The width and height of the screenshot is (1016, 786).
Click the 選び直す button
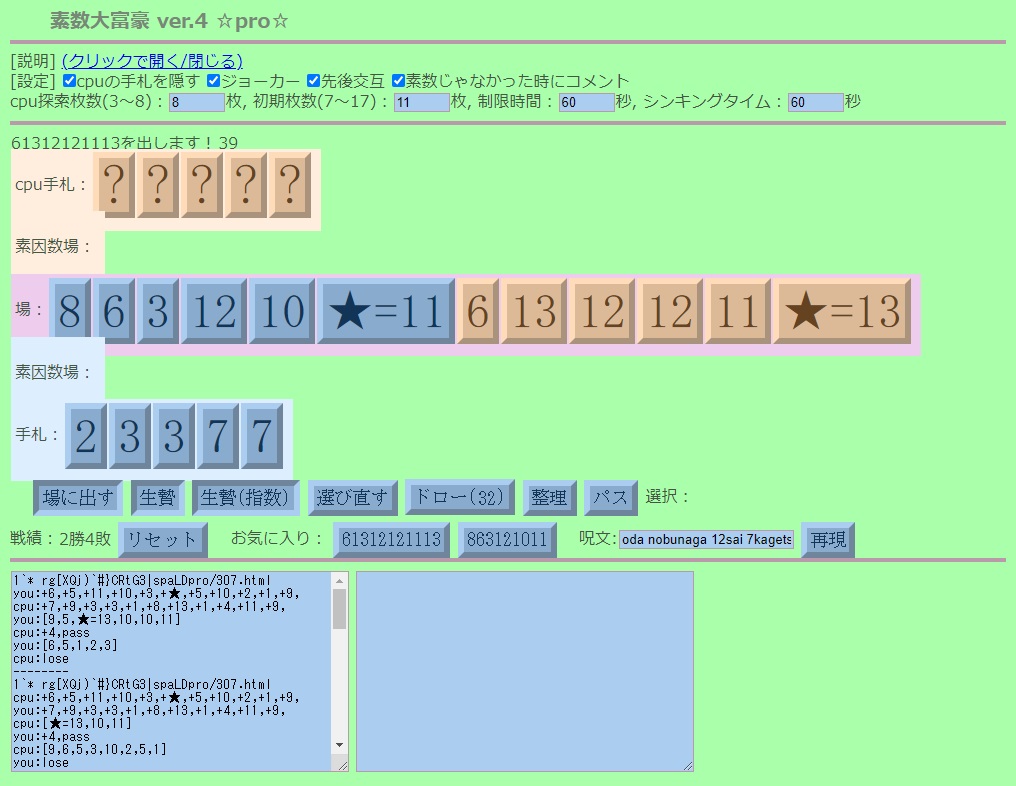pos(352,498)
